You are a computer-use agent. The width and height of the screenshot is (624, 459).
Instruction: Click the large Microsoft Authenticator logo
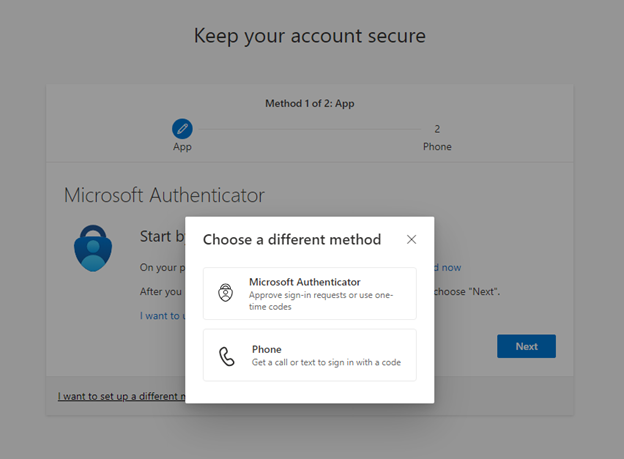point(93,248)
